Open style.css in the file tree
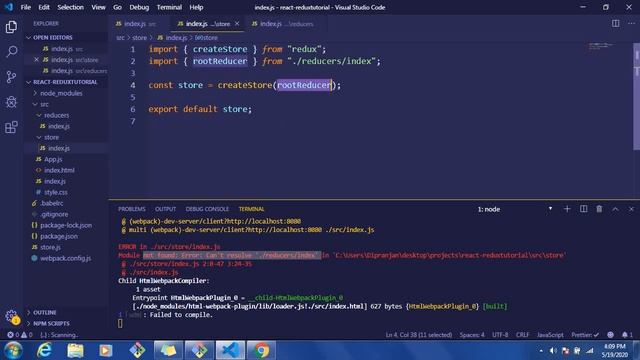This screenshot has width=640, height=360. pos(56,192)
